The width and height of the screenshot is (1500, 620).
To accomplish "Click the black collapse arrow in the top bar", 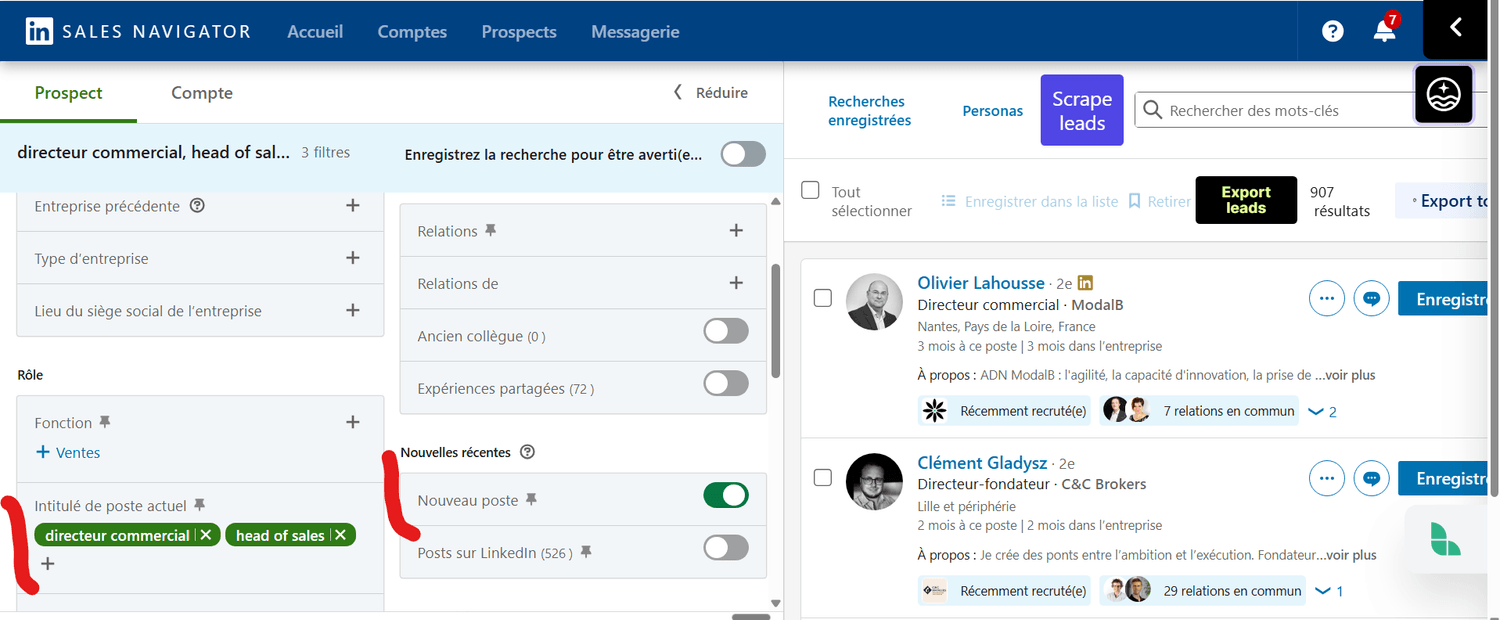I will (x=1456, y=28).
